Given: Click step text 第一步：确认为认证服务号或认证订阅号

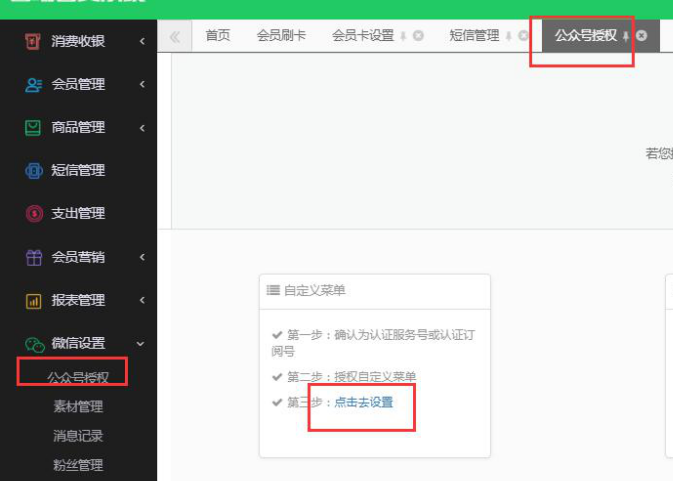Looking at the screenshot, I should click(373, 343).
